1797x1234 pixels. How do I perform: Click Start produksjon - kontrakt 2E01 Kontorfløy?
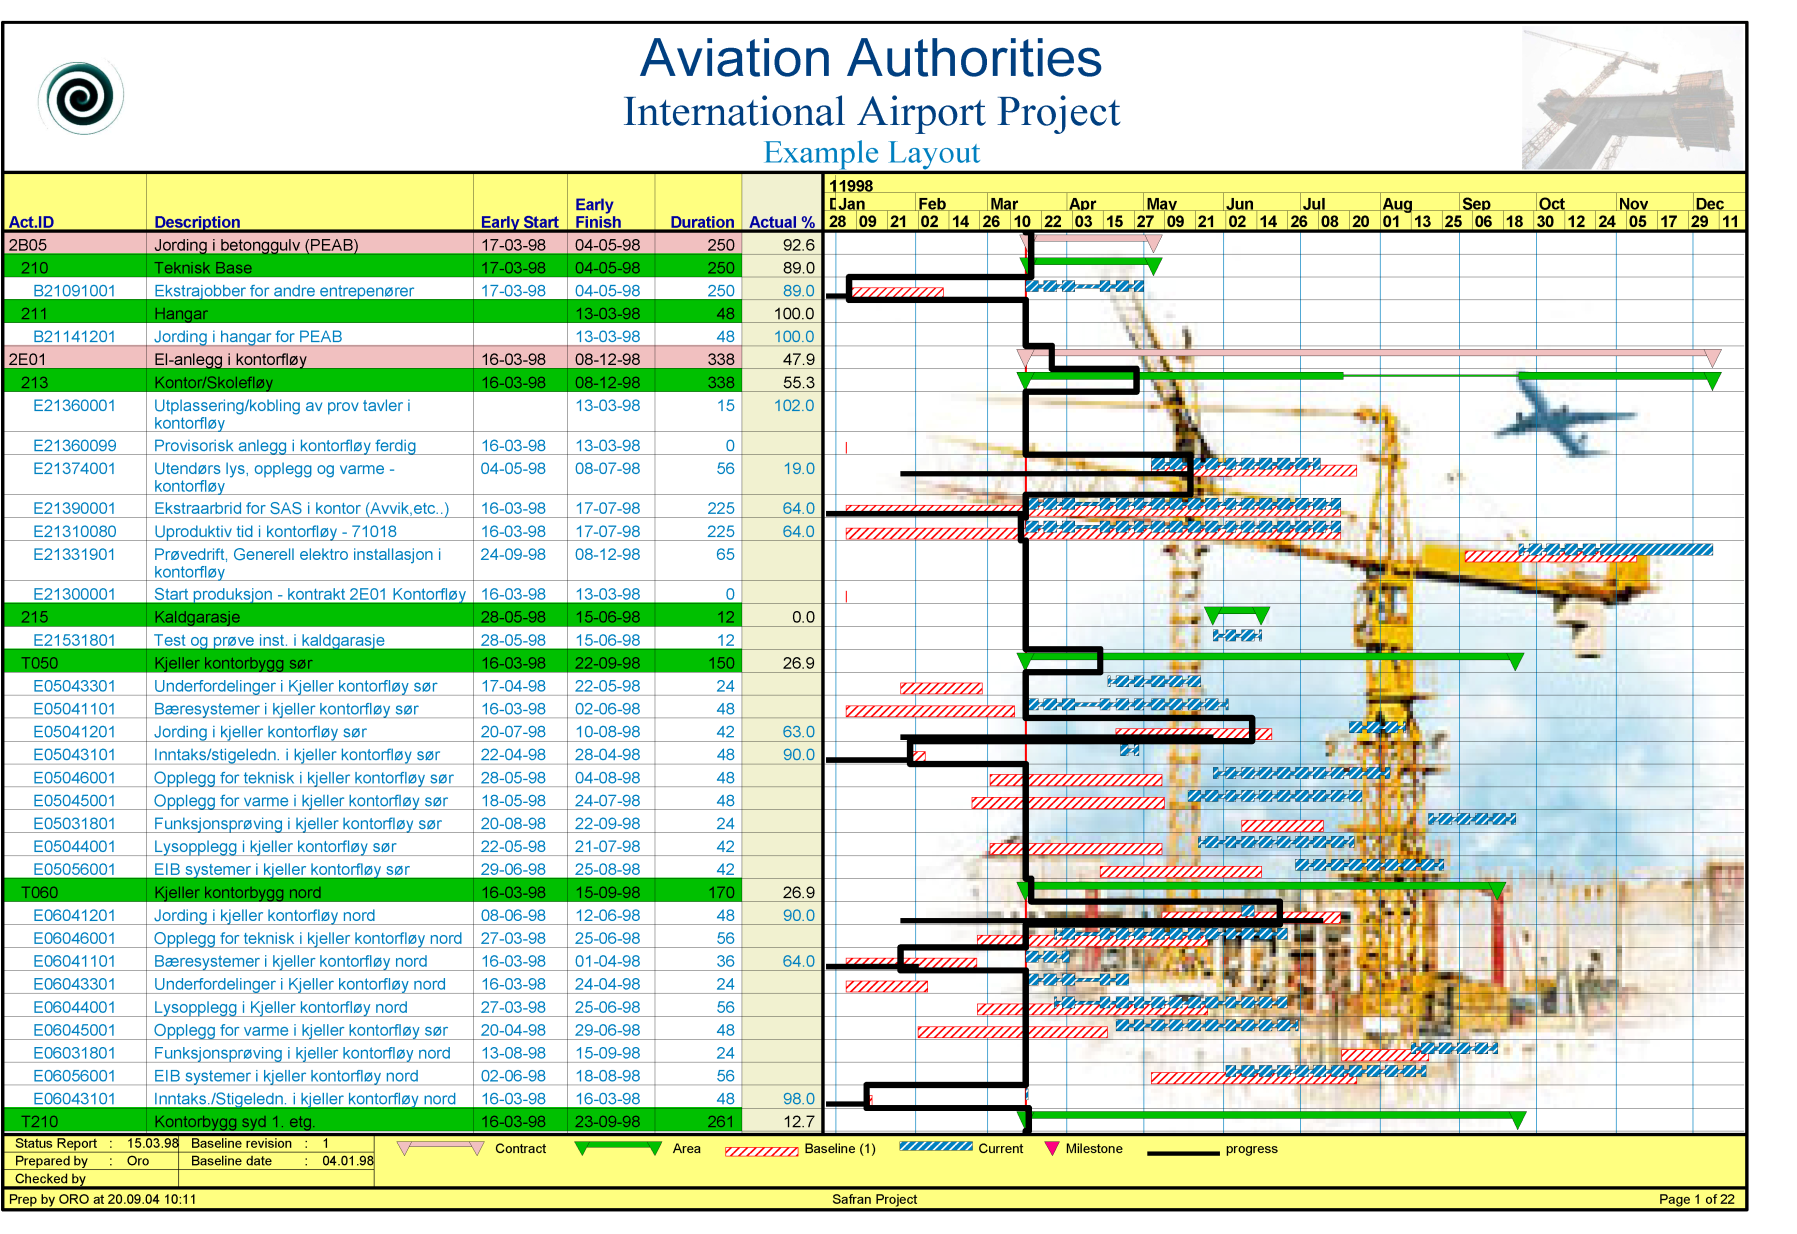tap(309, 595)
